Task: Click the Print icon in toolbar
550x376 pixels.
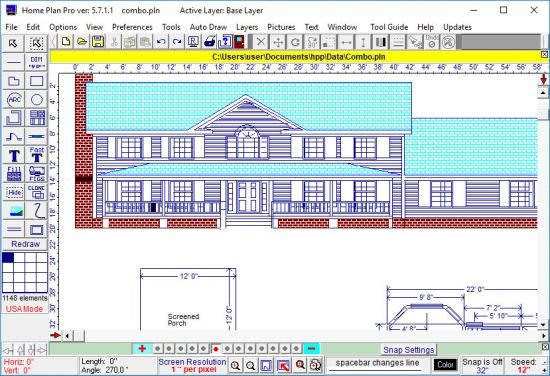Action: (x=209, y=42)
